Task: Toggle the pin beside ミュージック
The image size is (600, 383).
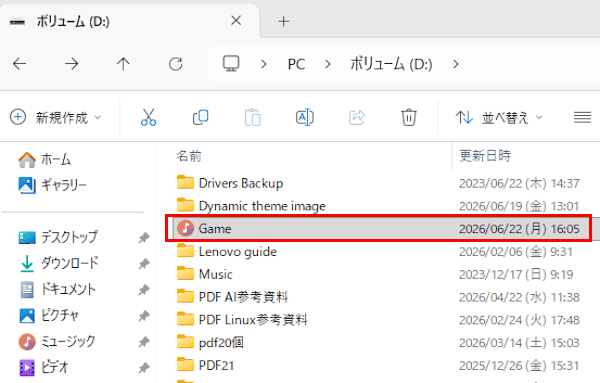Action: (x=143, y=342)
